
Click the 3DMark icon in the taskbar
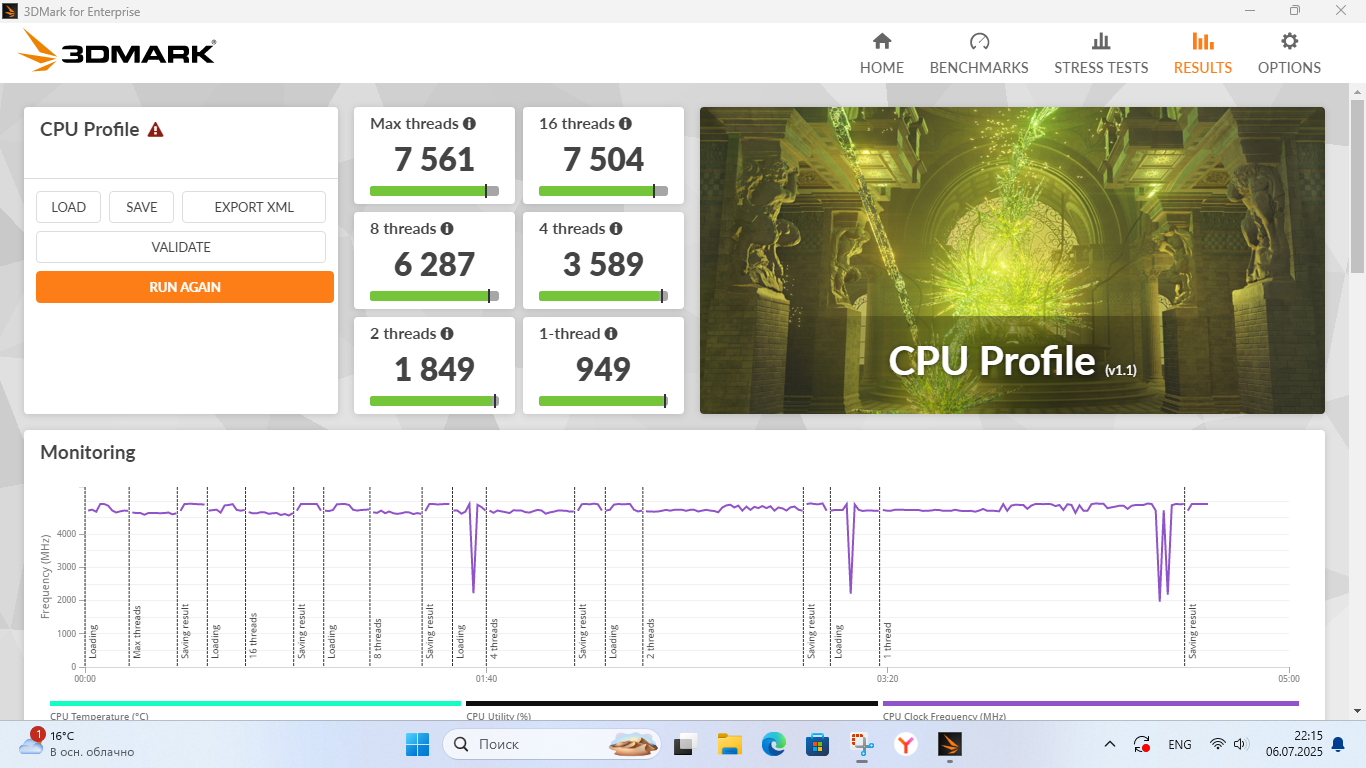[x=949, y=744]
